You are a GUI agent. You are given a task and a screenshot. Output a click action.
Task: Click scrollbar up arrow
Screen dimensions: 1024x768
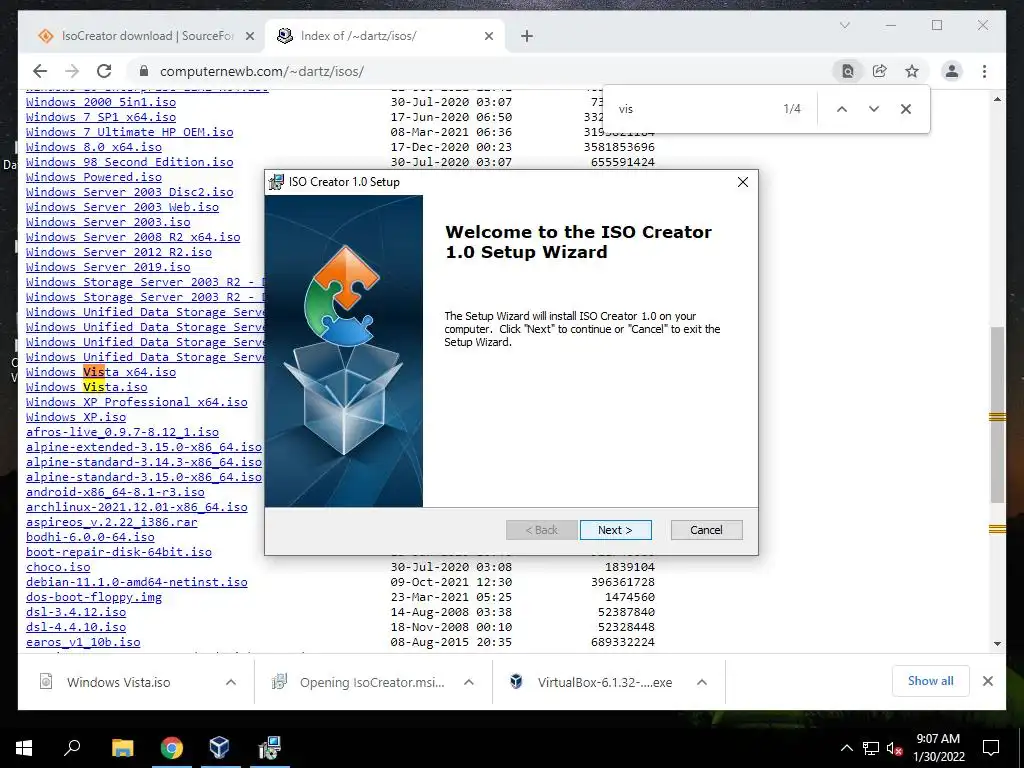pos(997,99)
